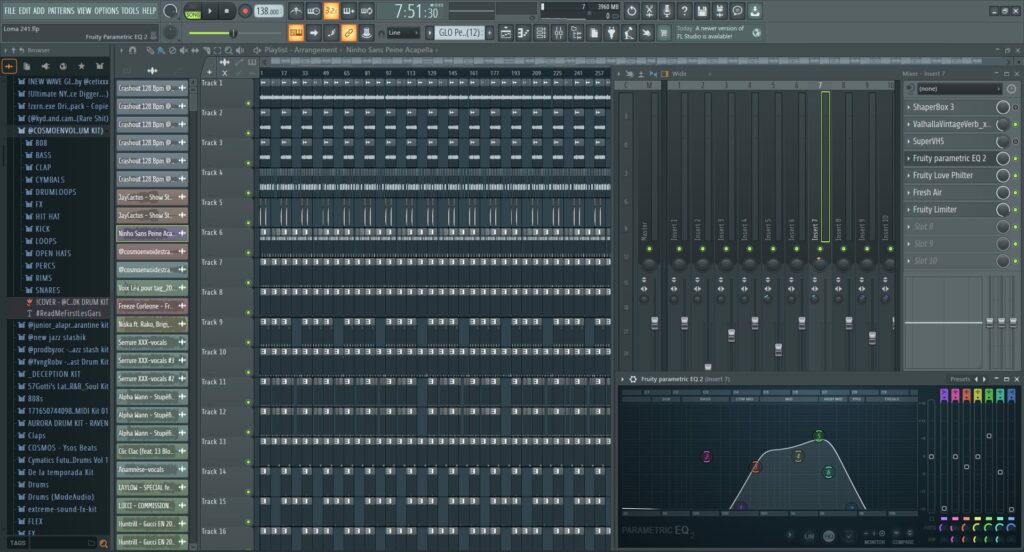Viewport: 1024px width, 552px height.
Task: Open the PATTERNS menu
Action: tap(61, 10)
